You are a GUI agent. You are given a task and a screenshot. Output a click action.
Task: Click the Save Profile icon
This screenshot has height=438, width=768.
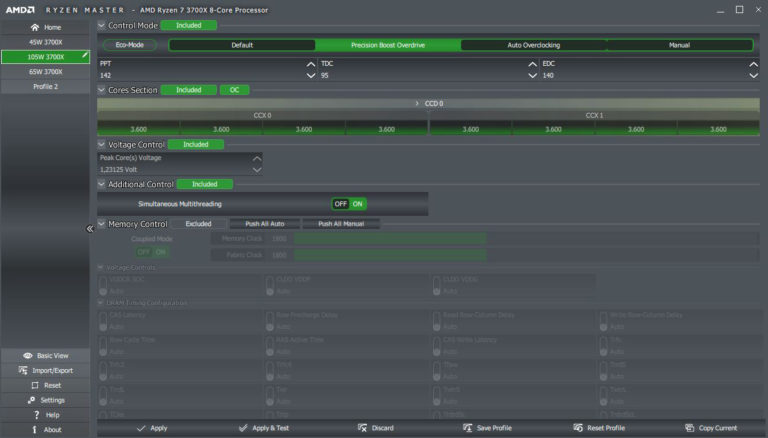(468, 428)
